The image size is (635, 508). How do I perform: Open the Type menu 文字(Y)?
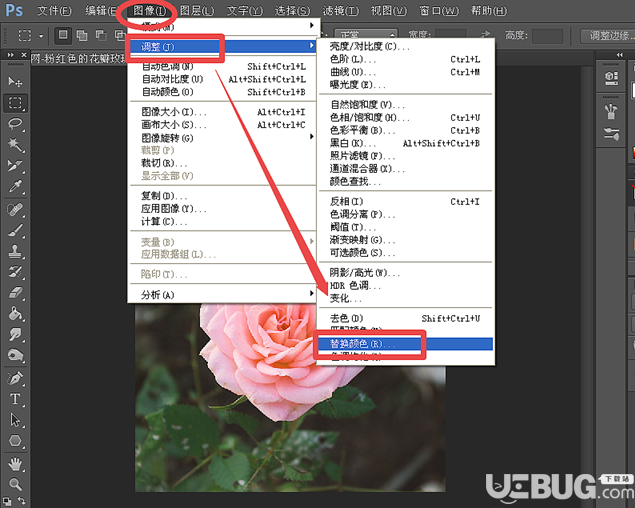coord(245,11)
